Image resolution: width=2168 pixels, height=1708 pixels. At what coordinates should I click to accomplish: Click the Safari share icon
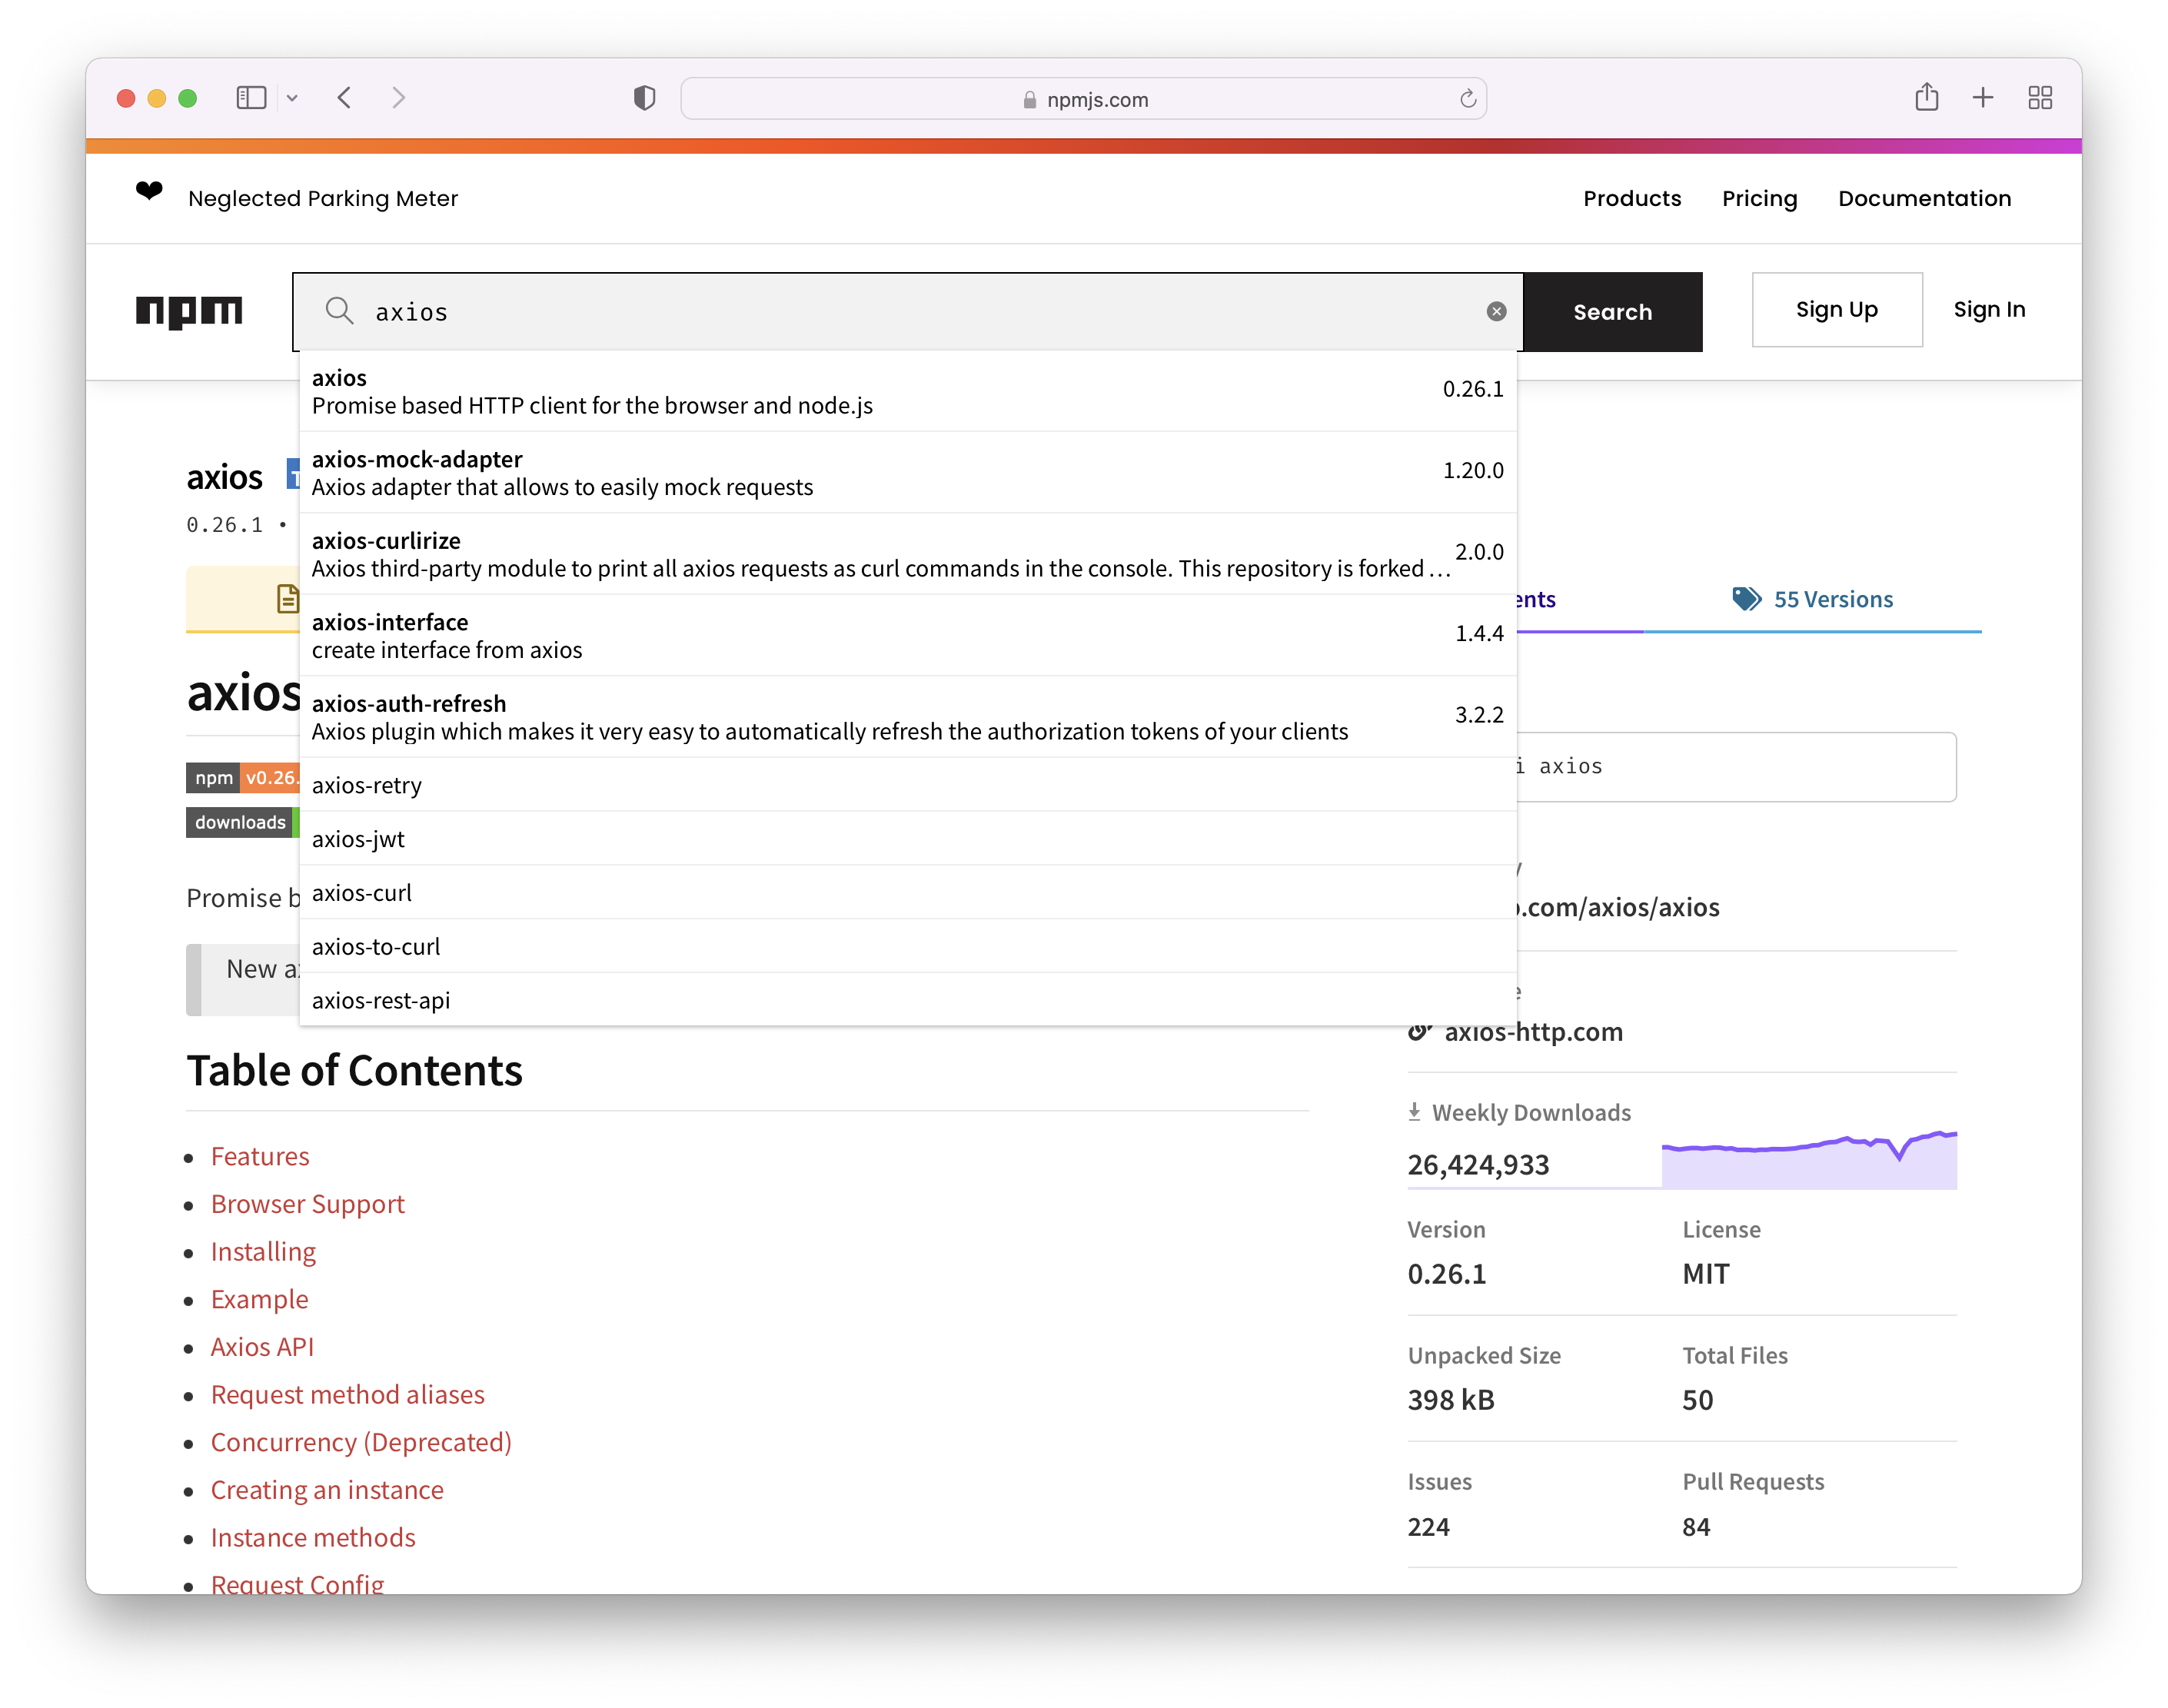[1926, 98]
